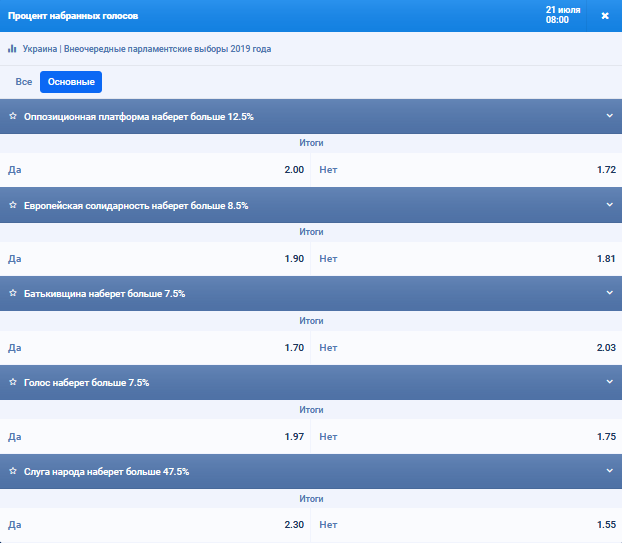
Task: Favorite the Батькивщина 7.5% market
Action: [x=13, y=293]
